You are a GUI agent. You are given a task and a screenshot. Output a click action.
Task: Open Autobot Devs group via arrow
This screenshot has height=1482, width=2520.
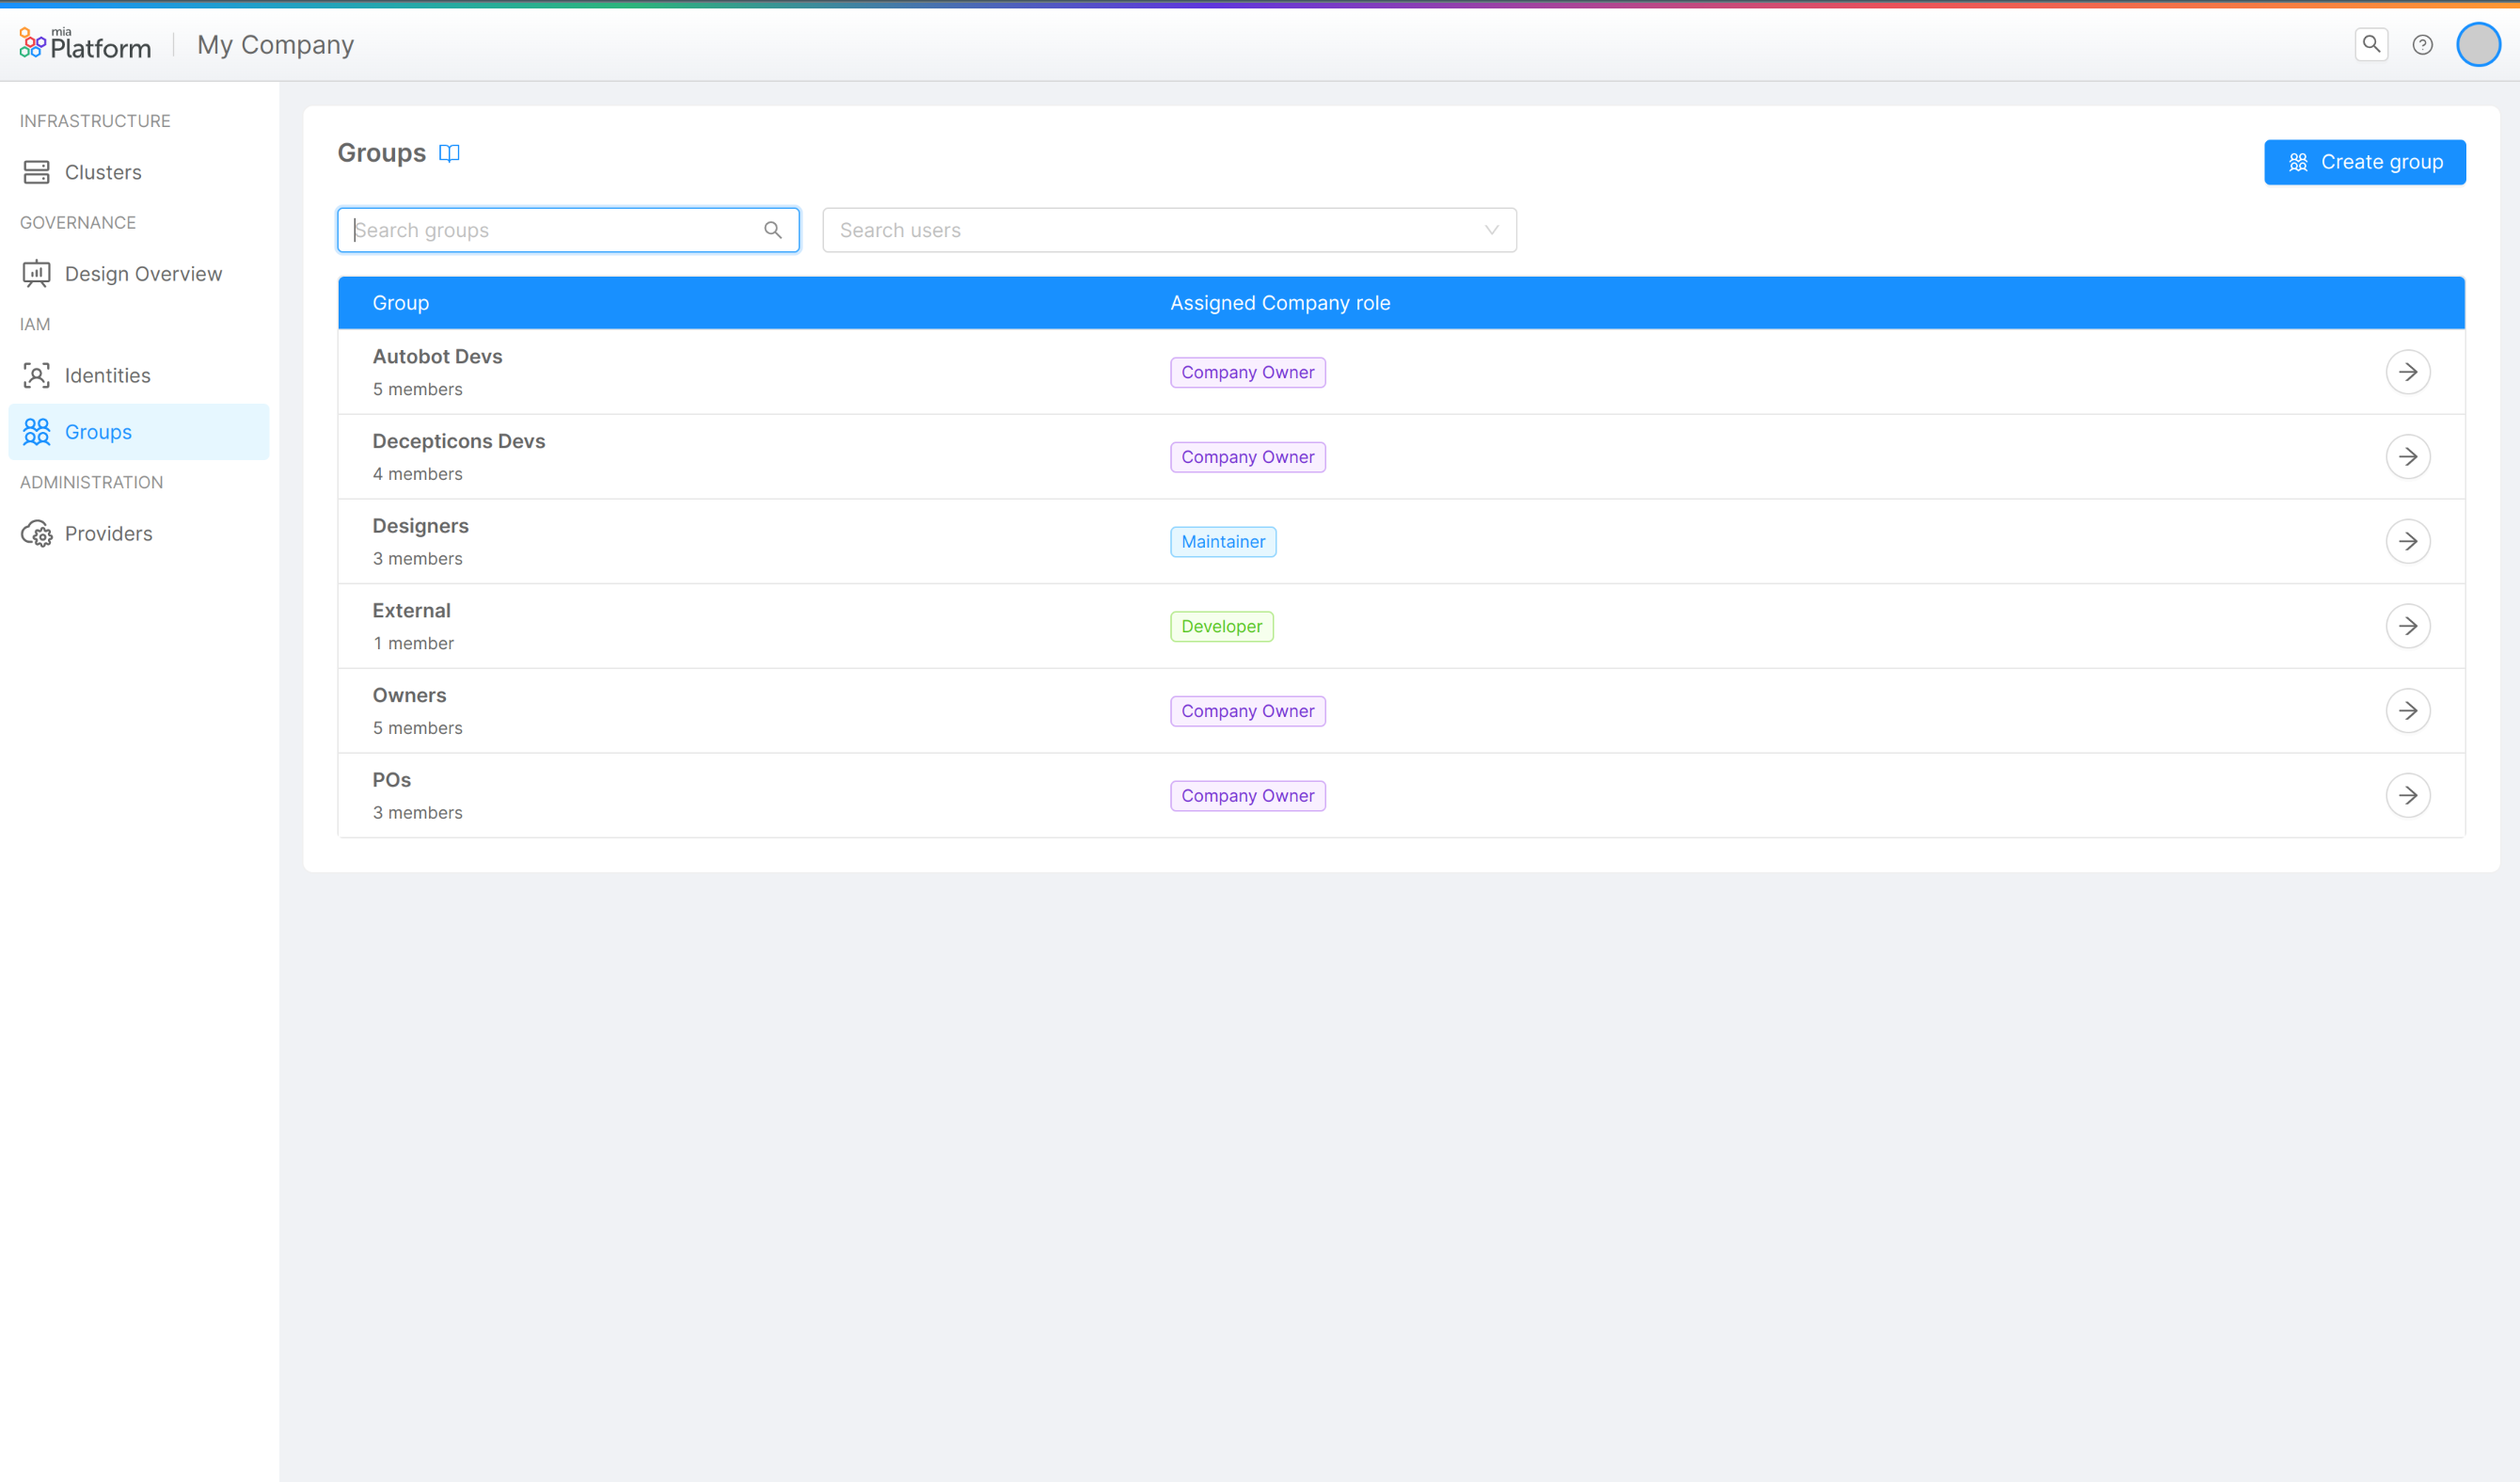(2407, 372)
